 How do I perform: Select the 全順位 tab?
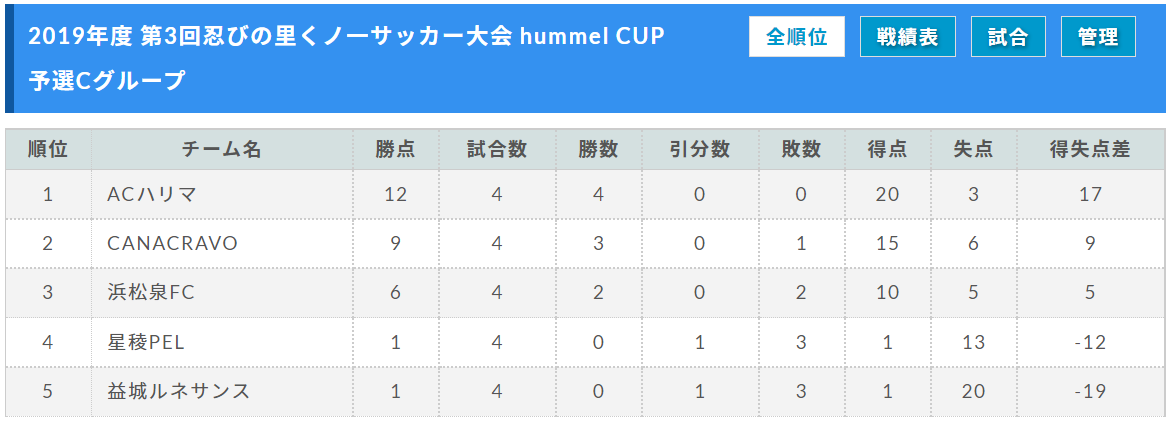tap(797, 37)
